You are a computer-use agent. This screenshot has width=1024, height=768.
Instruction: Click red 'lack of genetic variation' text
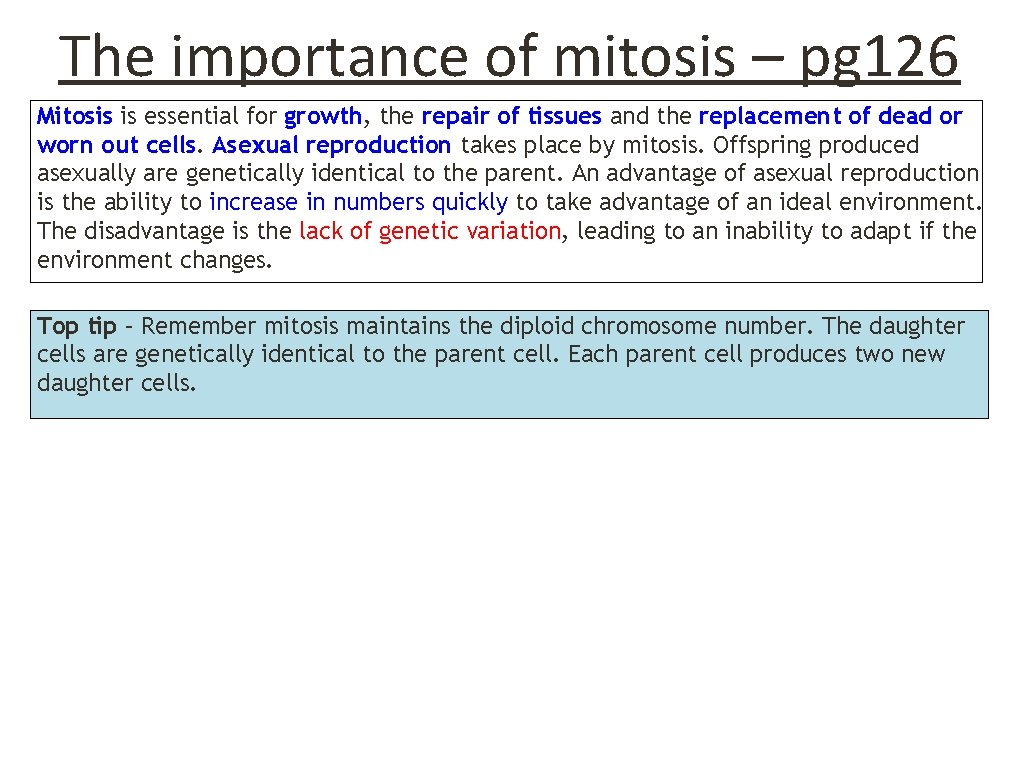click(430, 232)
